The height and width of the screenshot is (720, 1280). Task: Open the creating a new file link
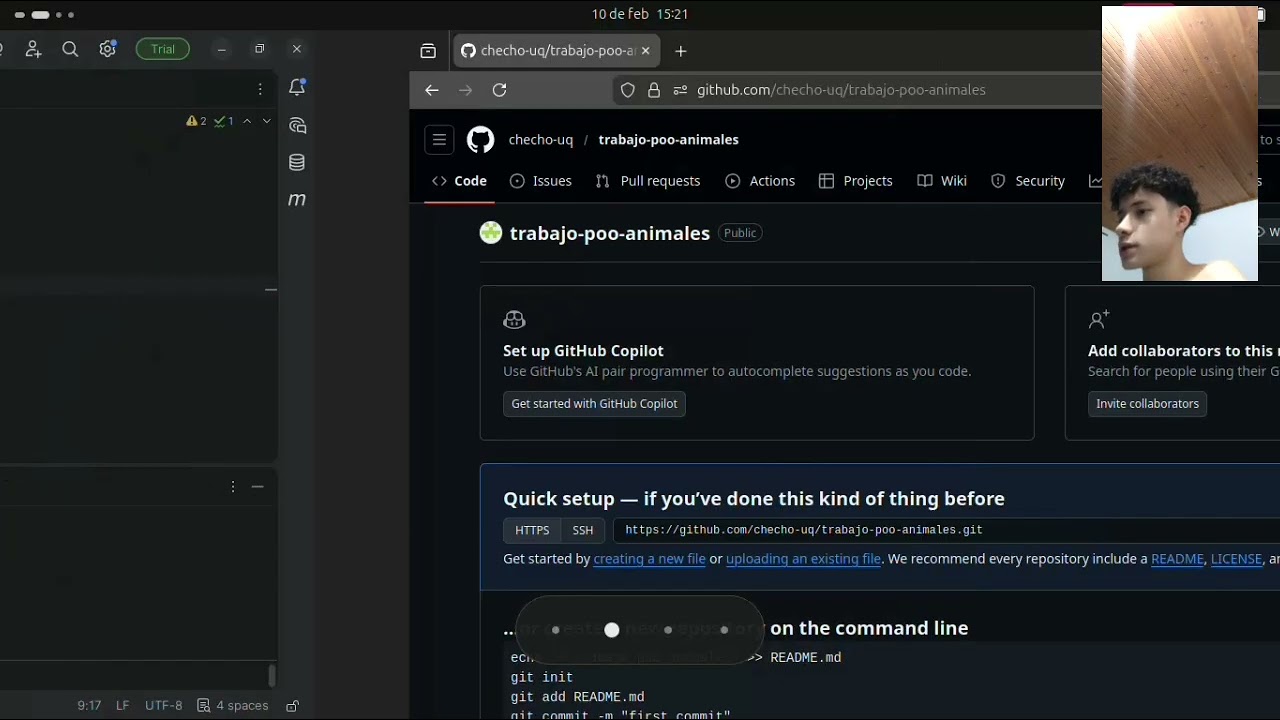click(650, 559)
